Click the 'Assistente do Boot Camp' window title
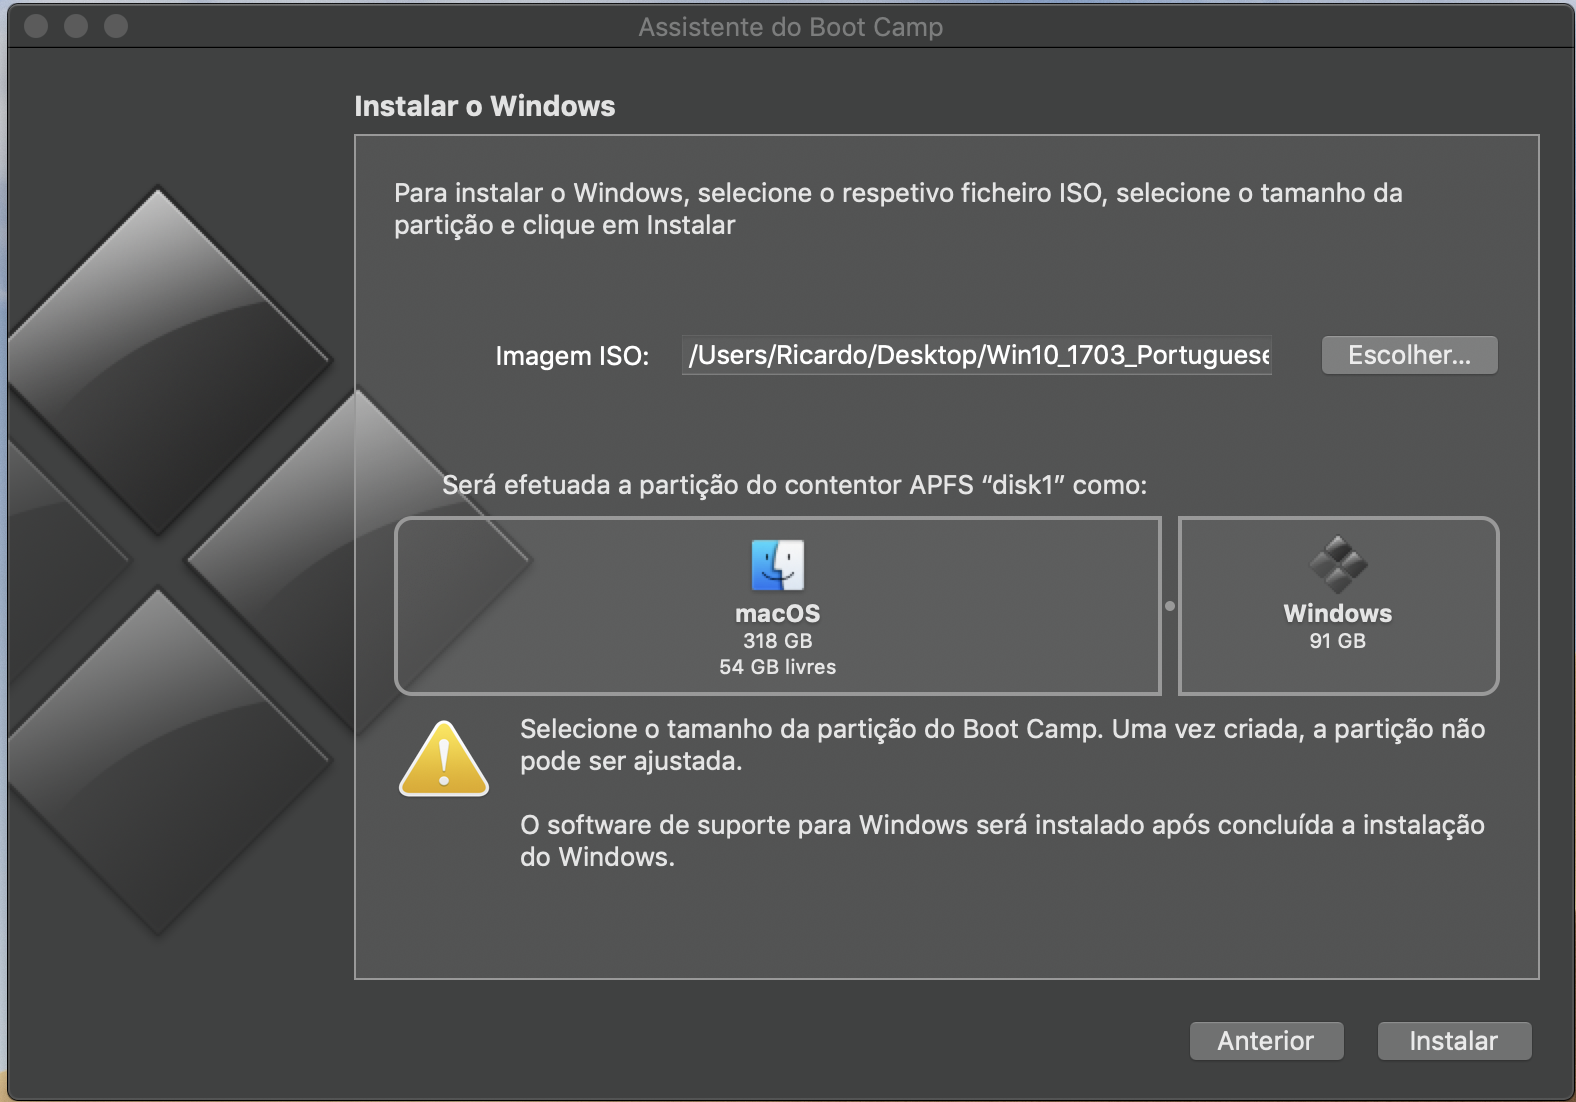Image resolution: width=1576 pixels, height=1102 pixels. click(791, 27)
